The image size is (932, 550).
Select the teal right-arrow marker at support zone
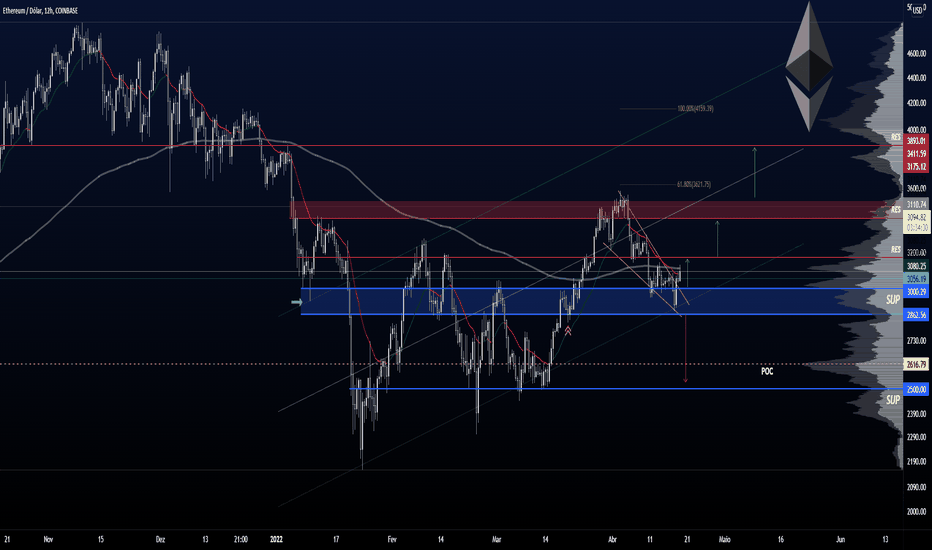297,302
